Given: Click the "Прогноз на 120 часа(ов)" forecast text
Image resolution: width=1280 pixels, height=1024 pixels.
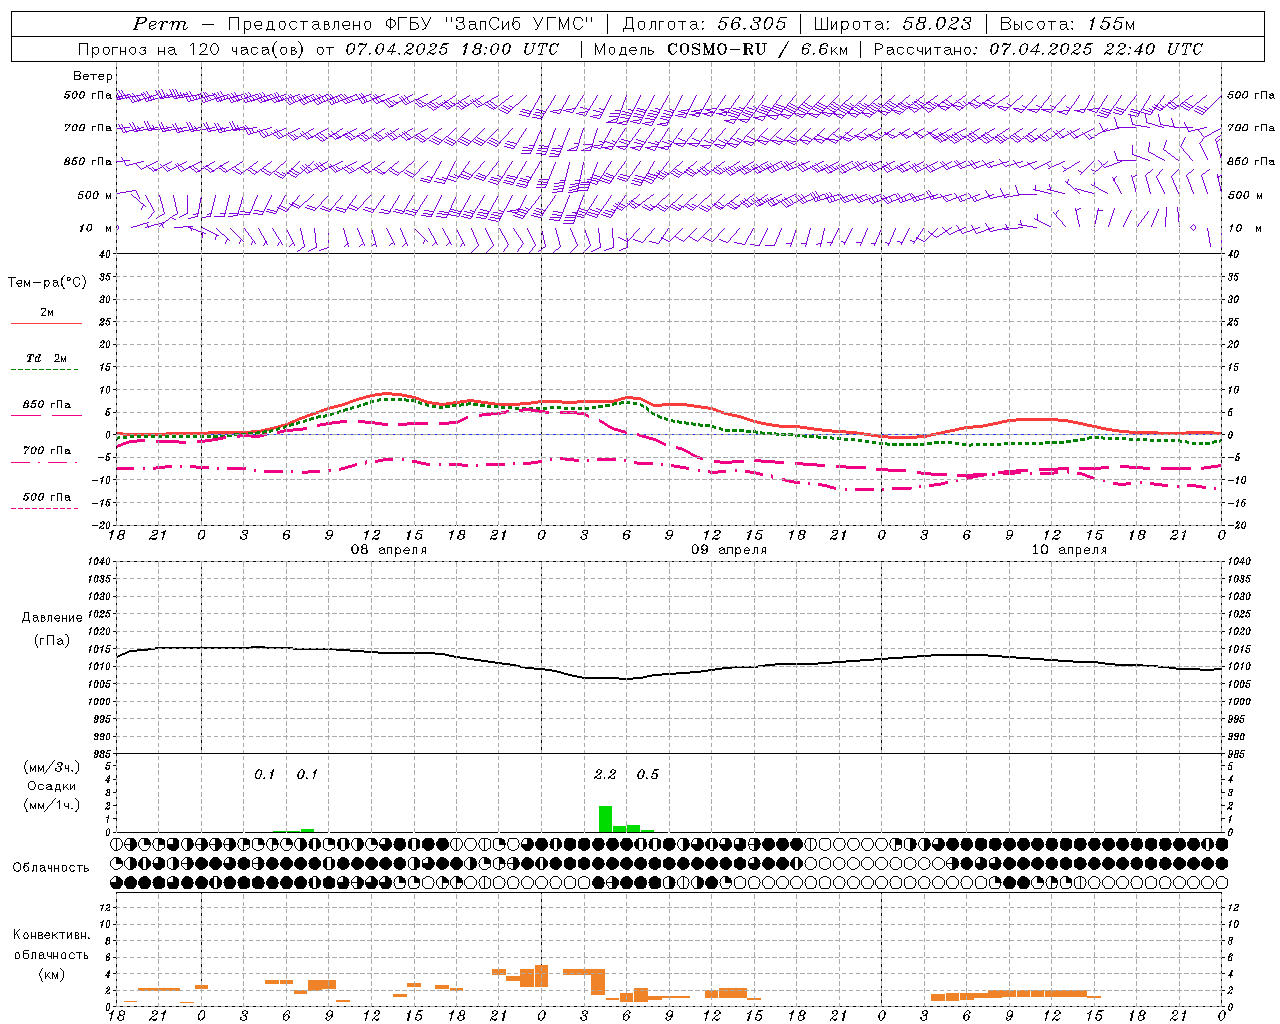Looking at the screenshot, I should click(x=192, y=49).
